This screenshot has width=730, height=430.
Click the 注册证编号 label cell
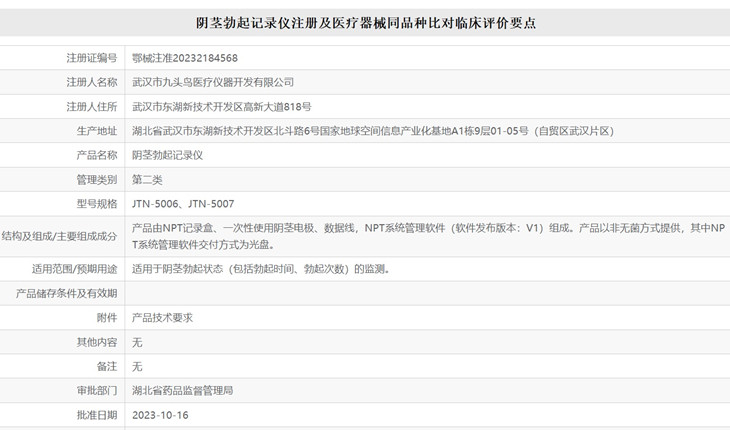(x=62, y=58)
